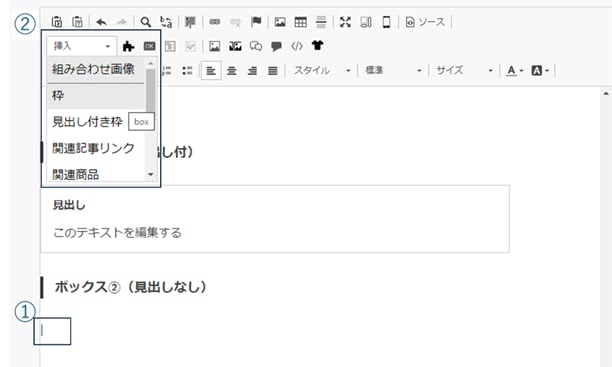This screenshot has width=612, height=367.
Task: Click the editor scrollbar up arrow
Action: (606, 94)
